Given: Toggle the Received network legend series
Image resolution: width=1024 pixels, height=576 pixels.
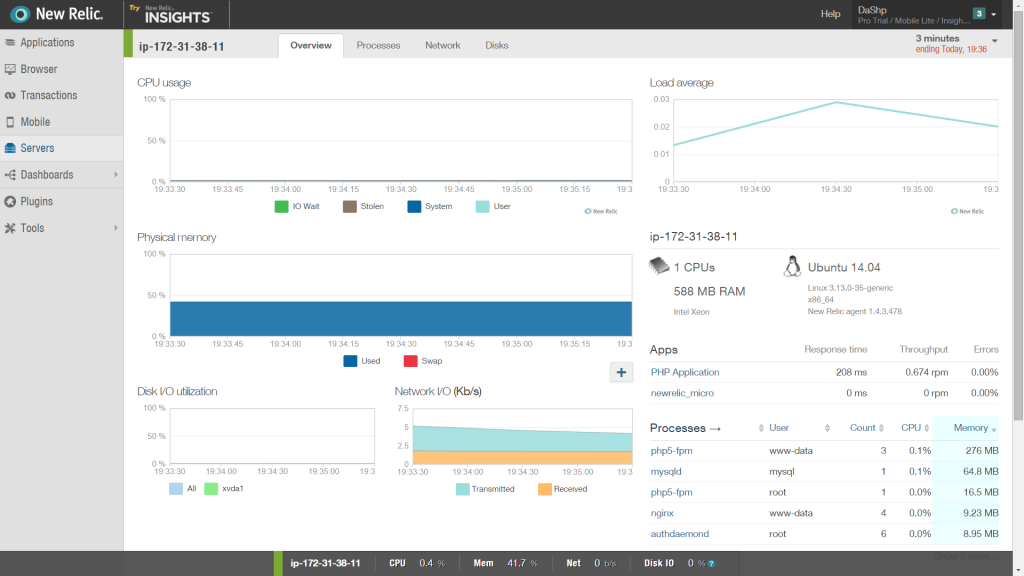Looking at the screenshot, I should pos(562,489).
